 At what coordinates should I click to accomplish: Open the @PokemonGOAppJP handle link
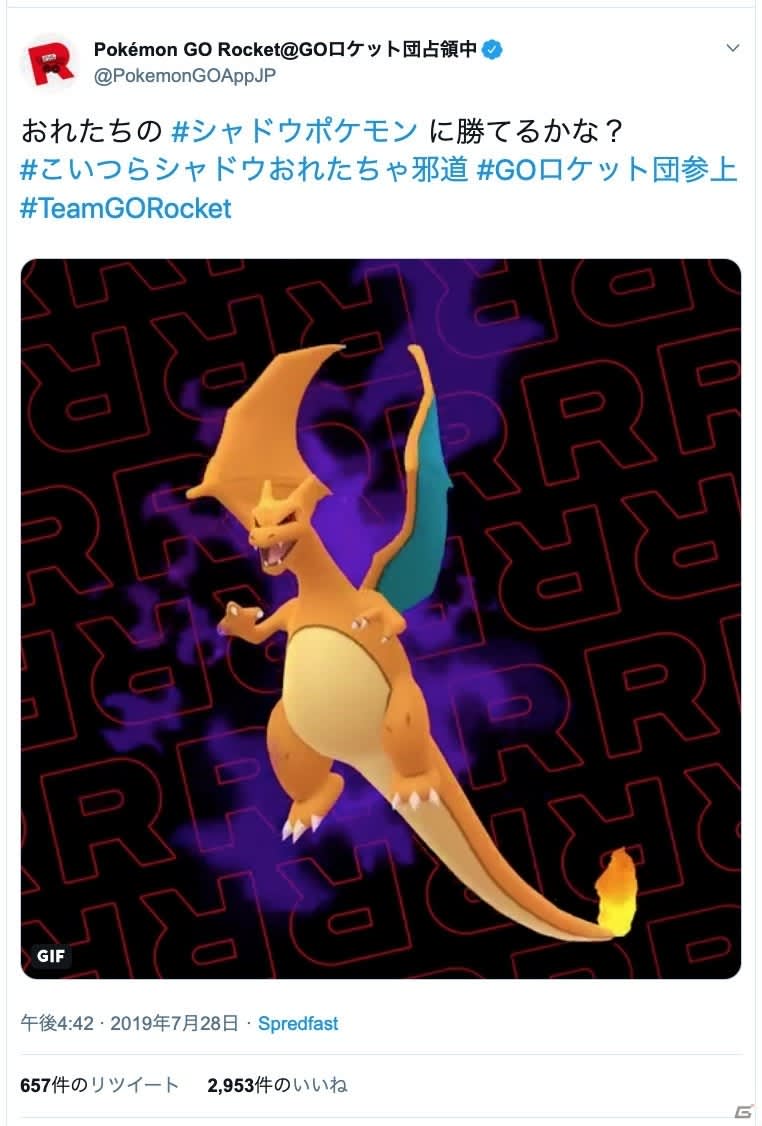point(185,75)
